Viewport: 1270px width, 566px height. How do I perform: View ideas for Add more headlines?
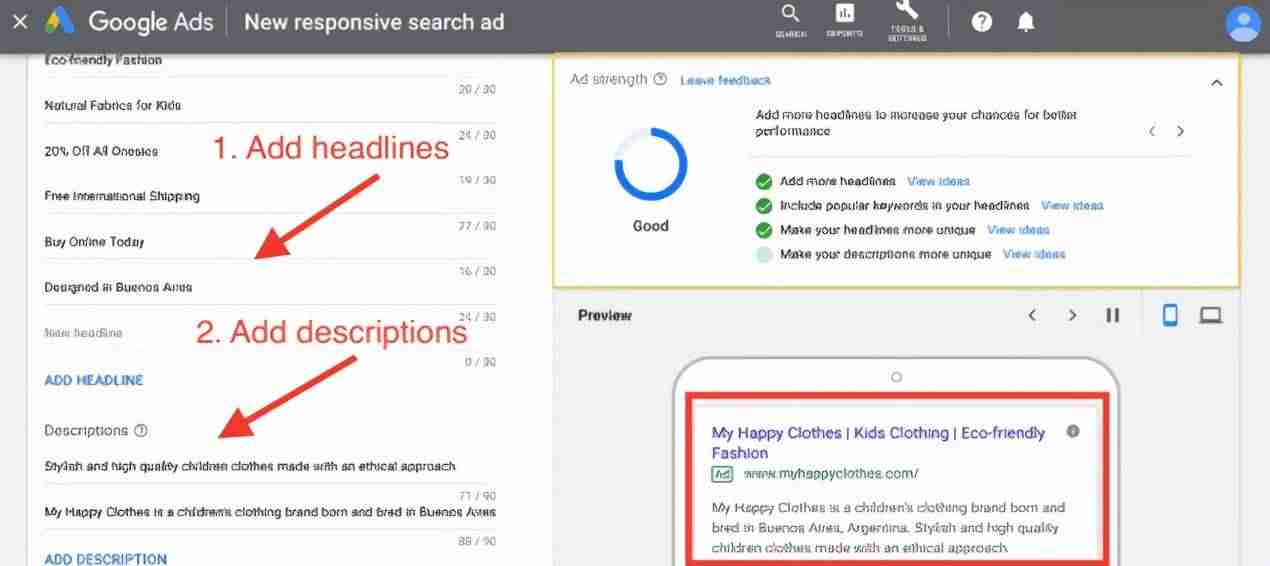(938, 181)
